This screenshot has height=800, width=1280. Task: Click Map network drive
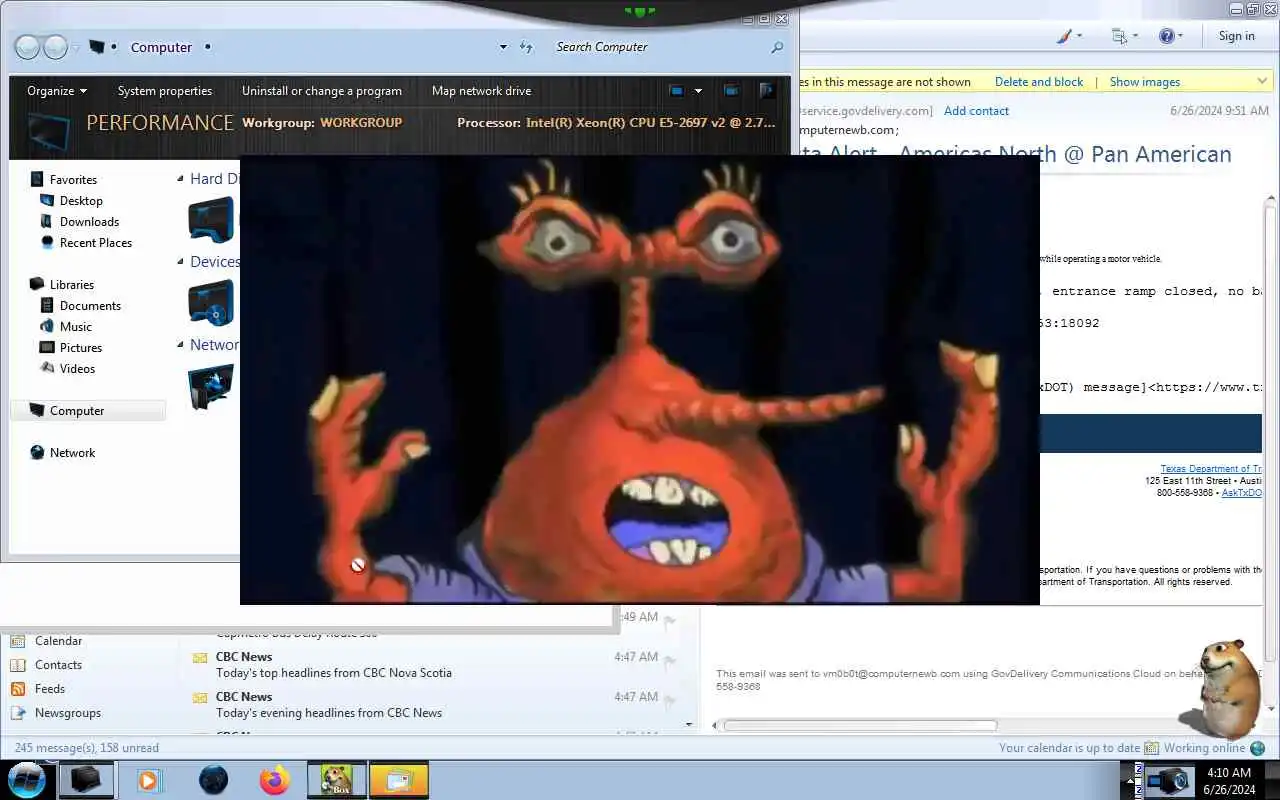pos(482,91)
